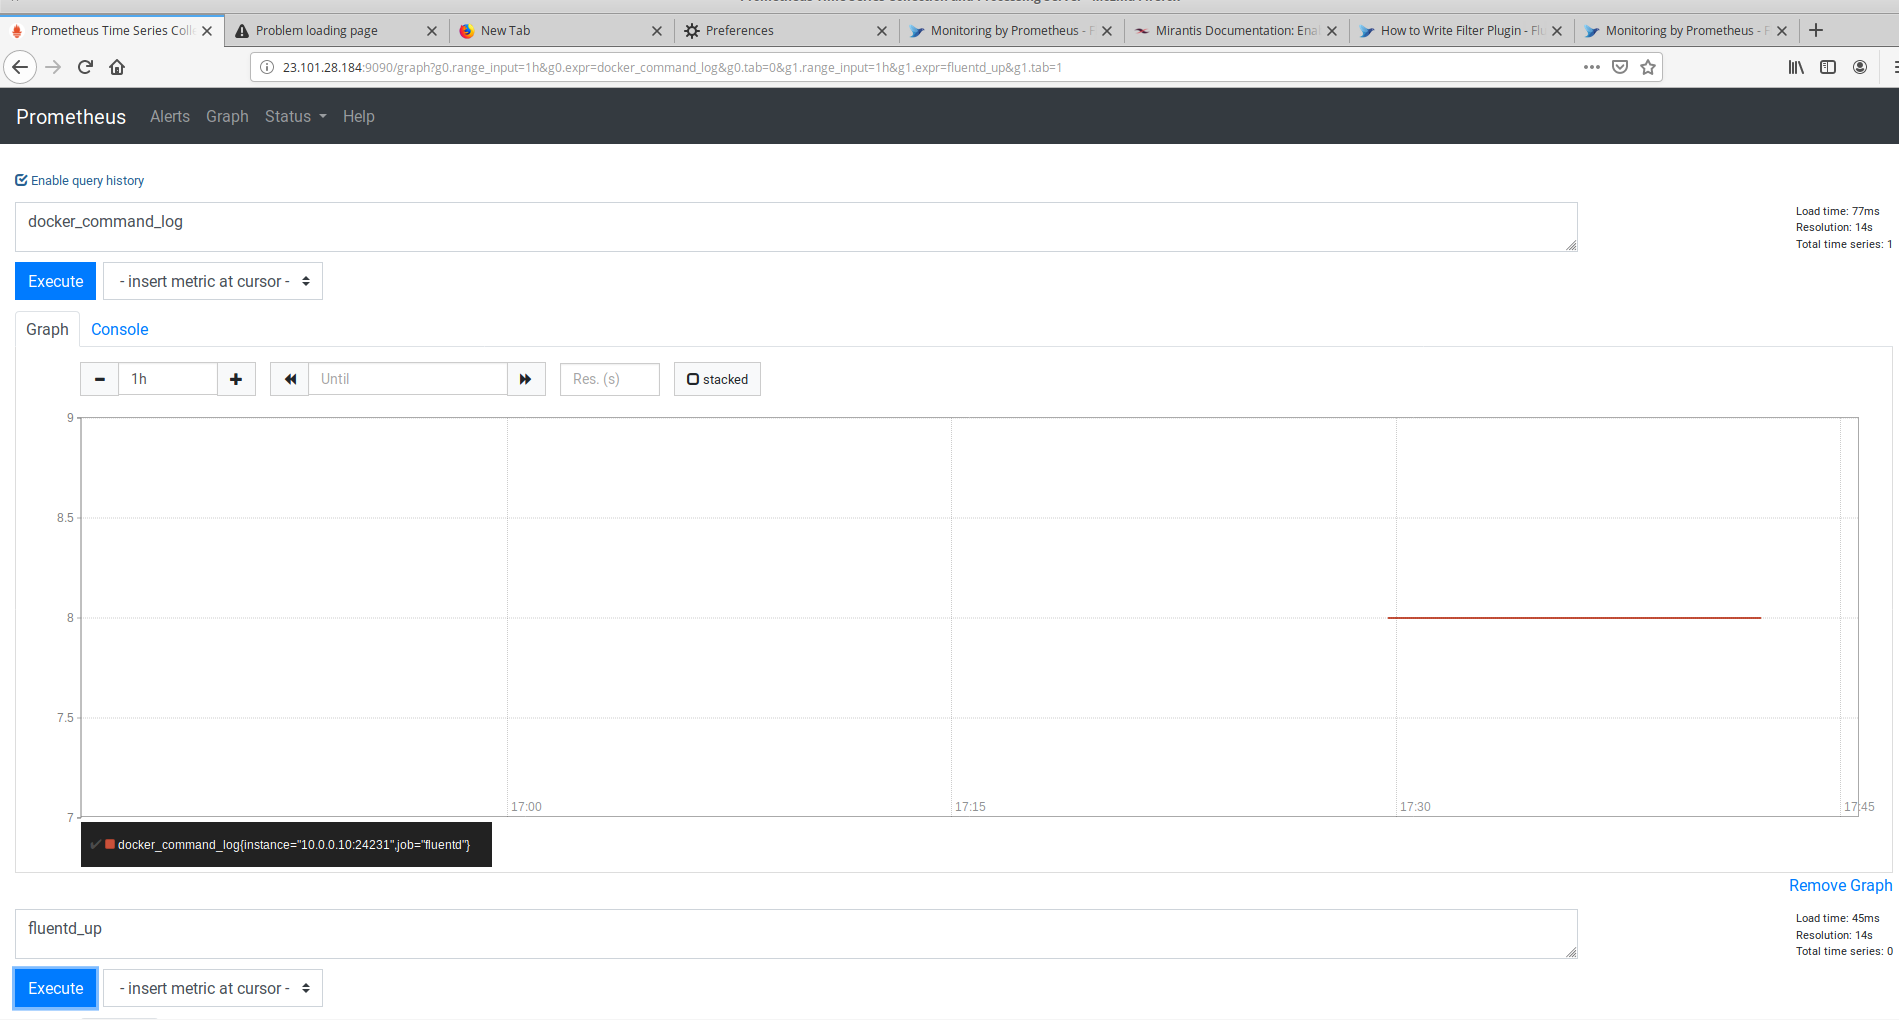Screen dimensions: 1899x1020
Task: Click the red legend color swatch
Action: point(110,844)
